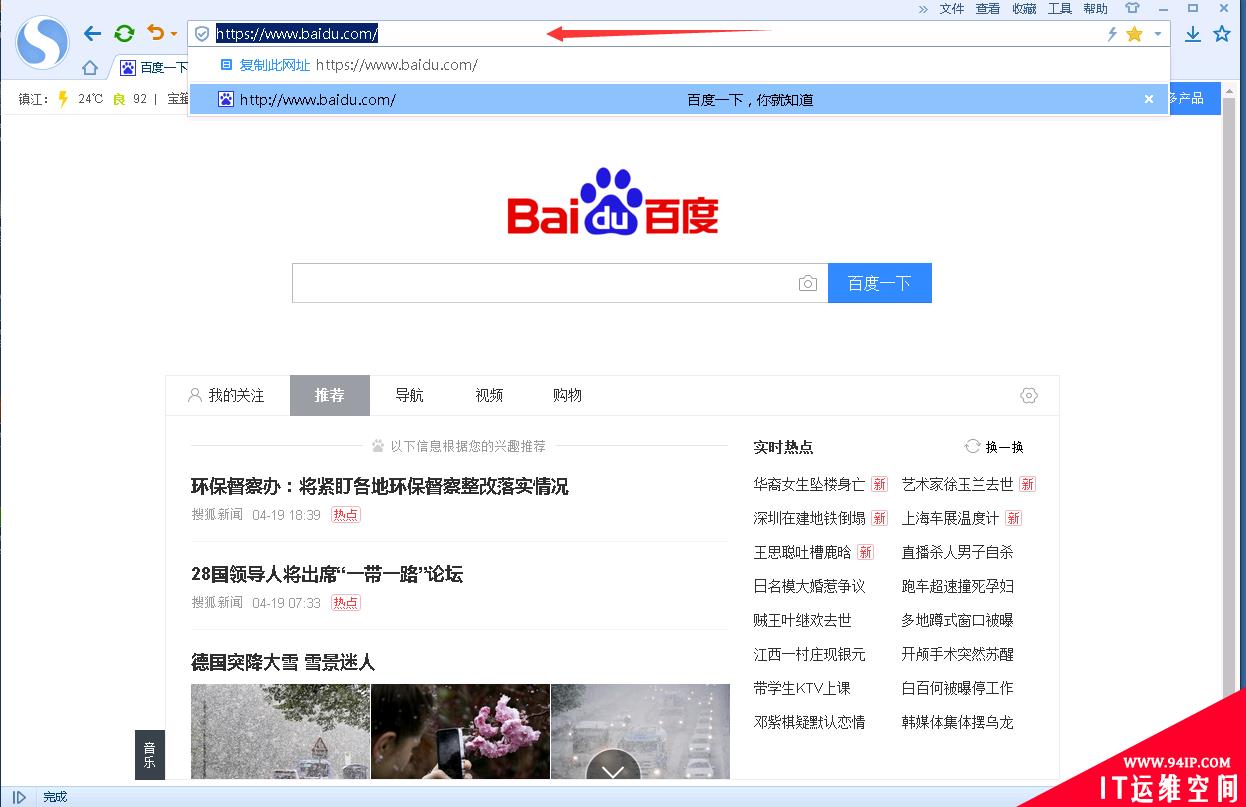
Task: Open hot topic 艺术家徐玉兰去世
Action: 957,484
